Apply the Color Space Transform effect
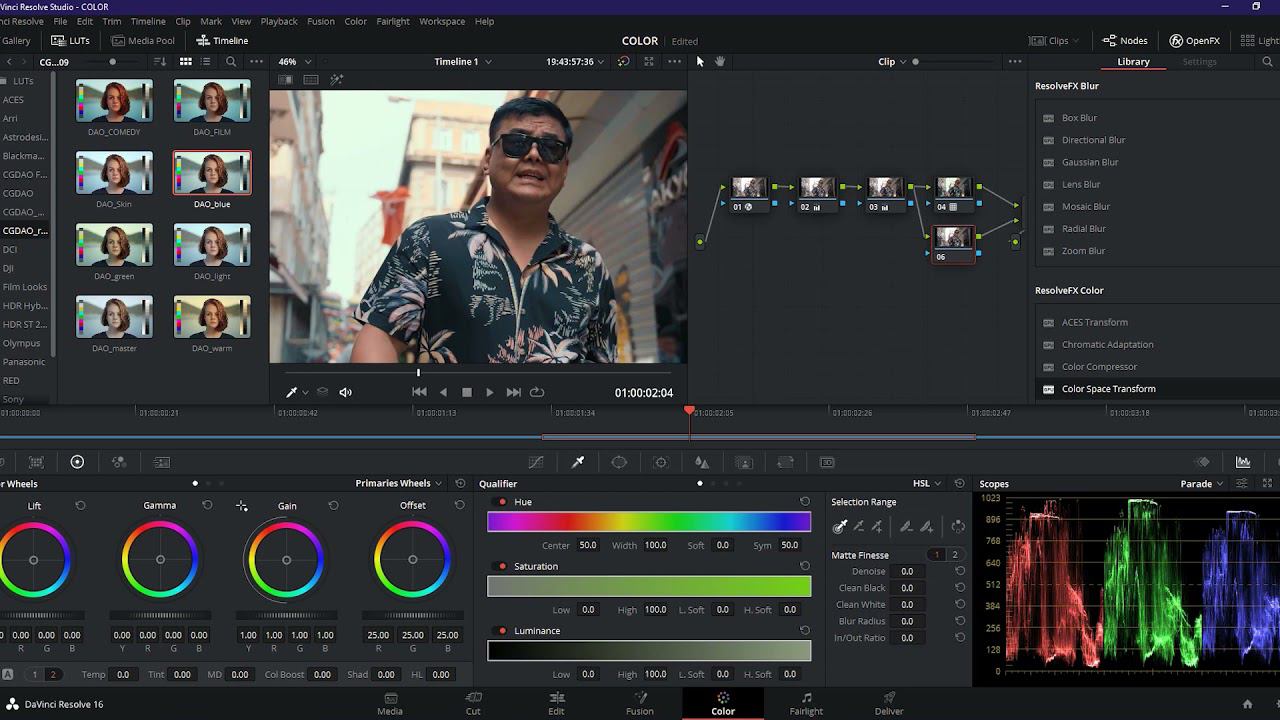Image resolution: width=1280 pixels, height=720 pixels. [x=1108, y=389]
